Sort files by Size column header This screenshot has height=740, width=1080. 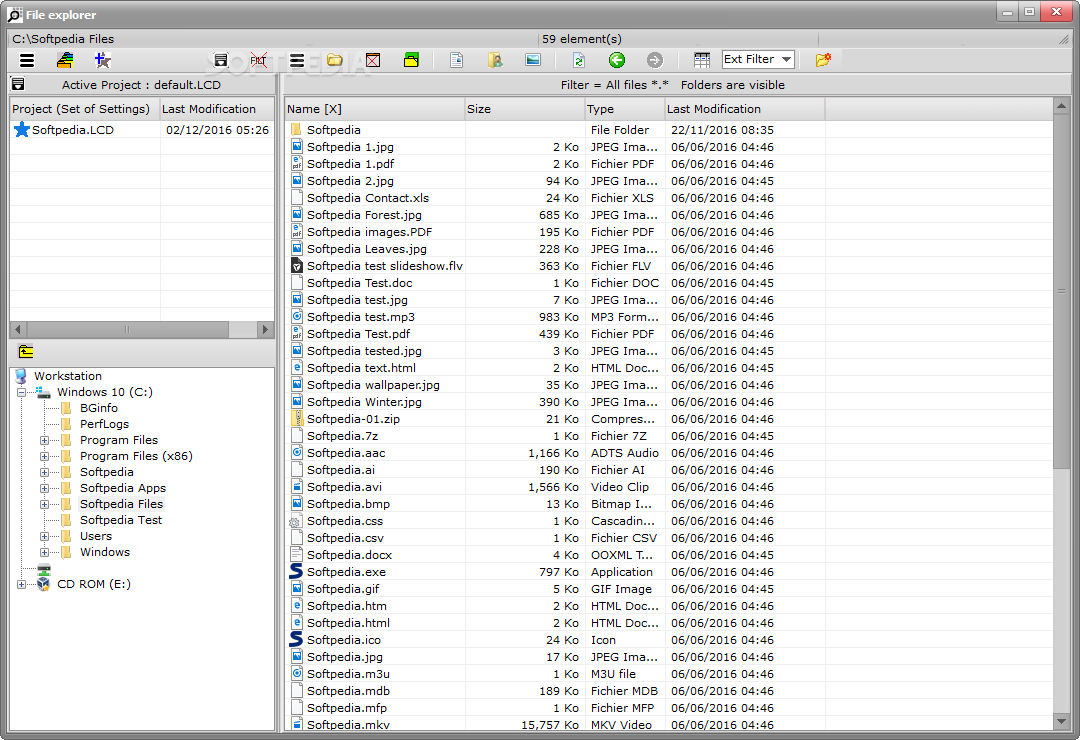point(525,109)
